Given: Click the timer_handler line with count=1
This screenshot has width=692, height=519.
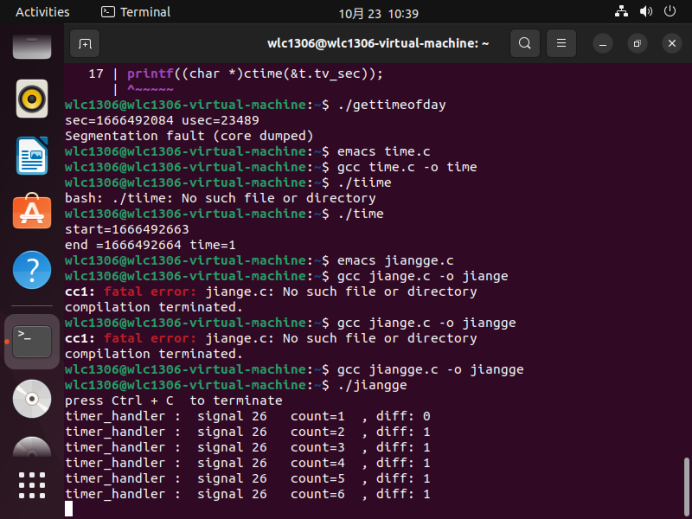Looking at the screenshot, I should tap(247, 416).
